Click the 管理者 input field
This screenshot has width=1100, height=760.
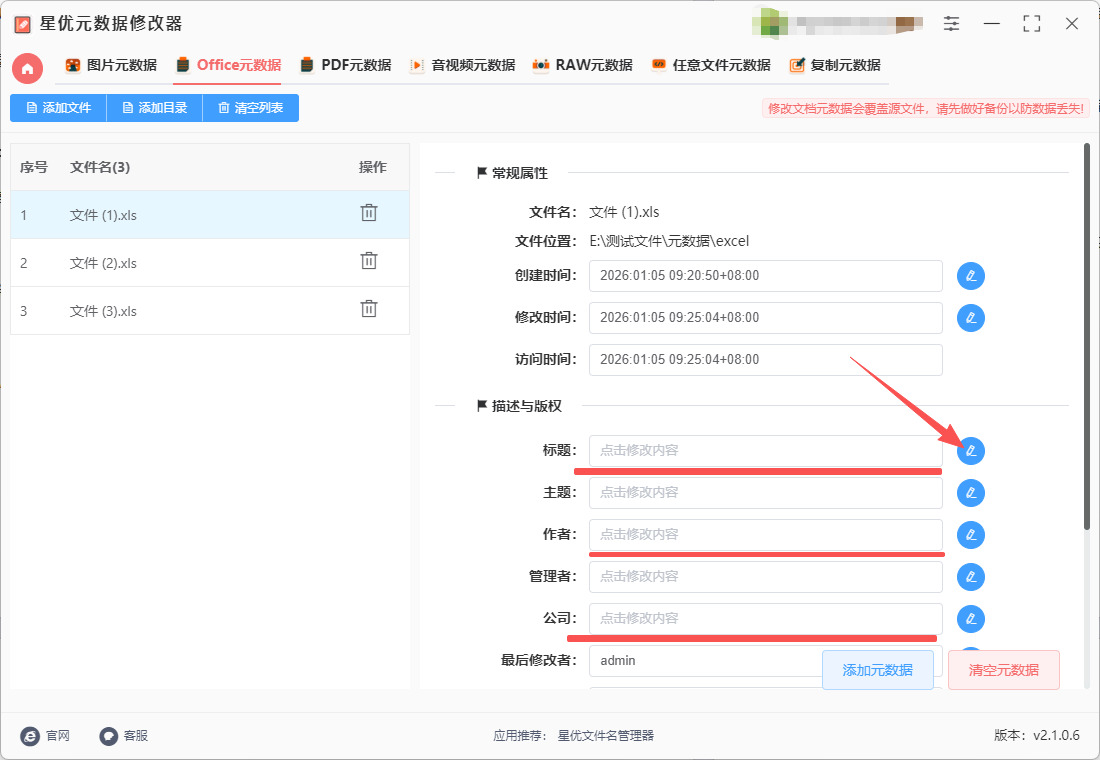click(x=765, y=577)
